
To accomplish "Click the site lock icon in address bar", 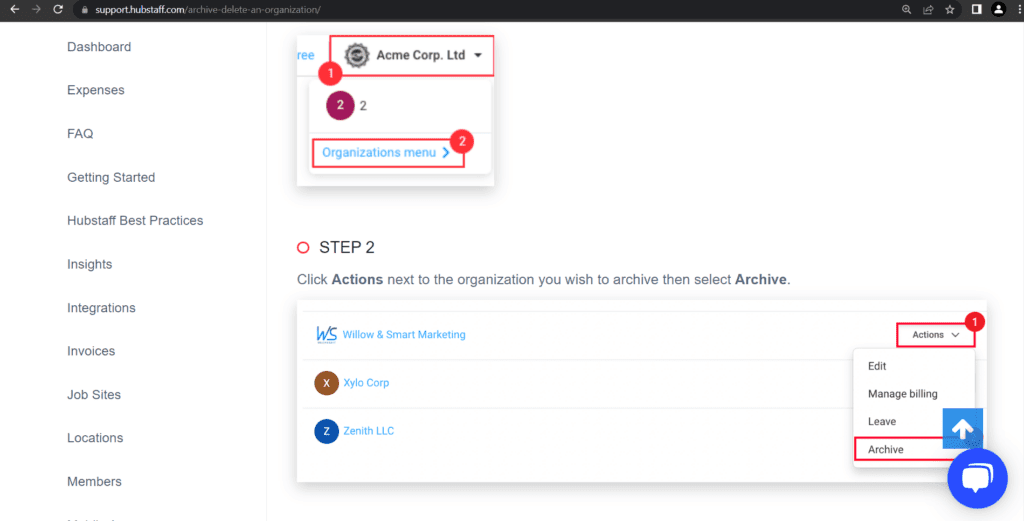I will 84,10.
